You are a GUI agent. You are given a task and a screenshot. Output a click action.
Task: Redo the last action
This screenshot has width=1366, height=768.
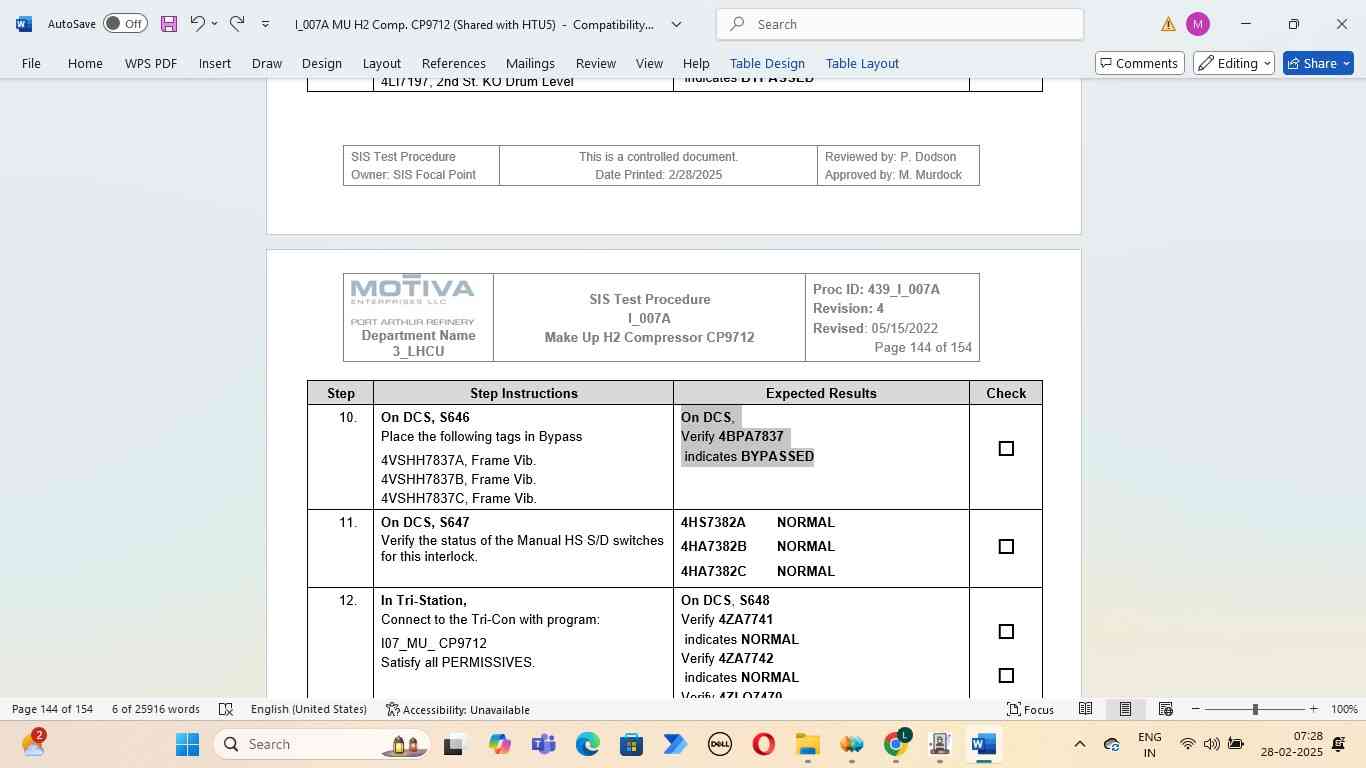coord(237,23)
